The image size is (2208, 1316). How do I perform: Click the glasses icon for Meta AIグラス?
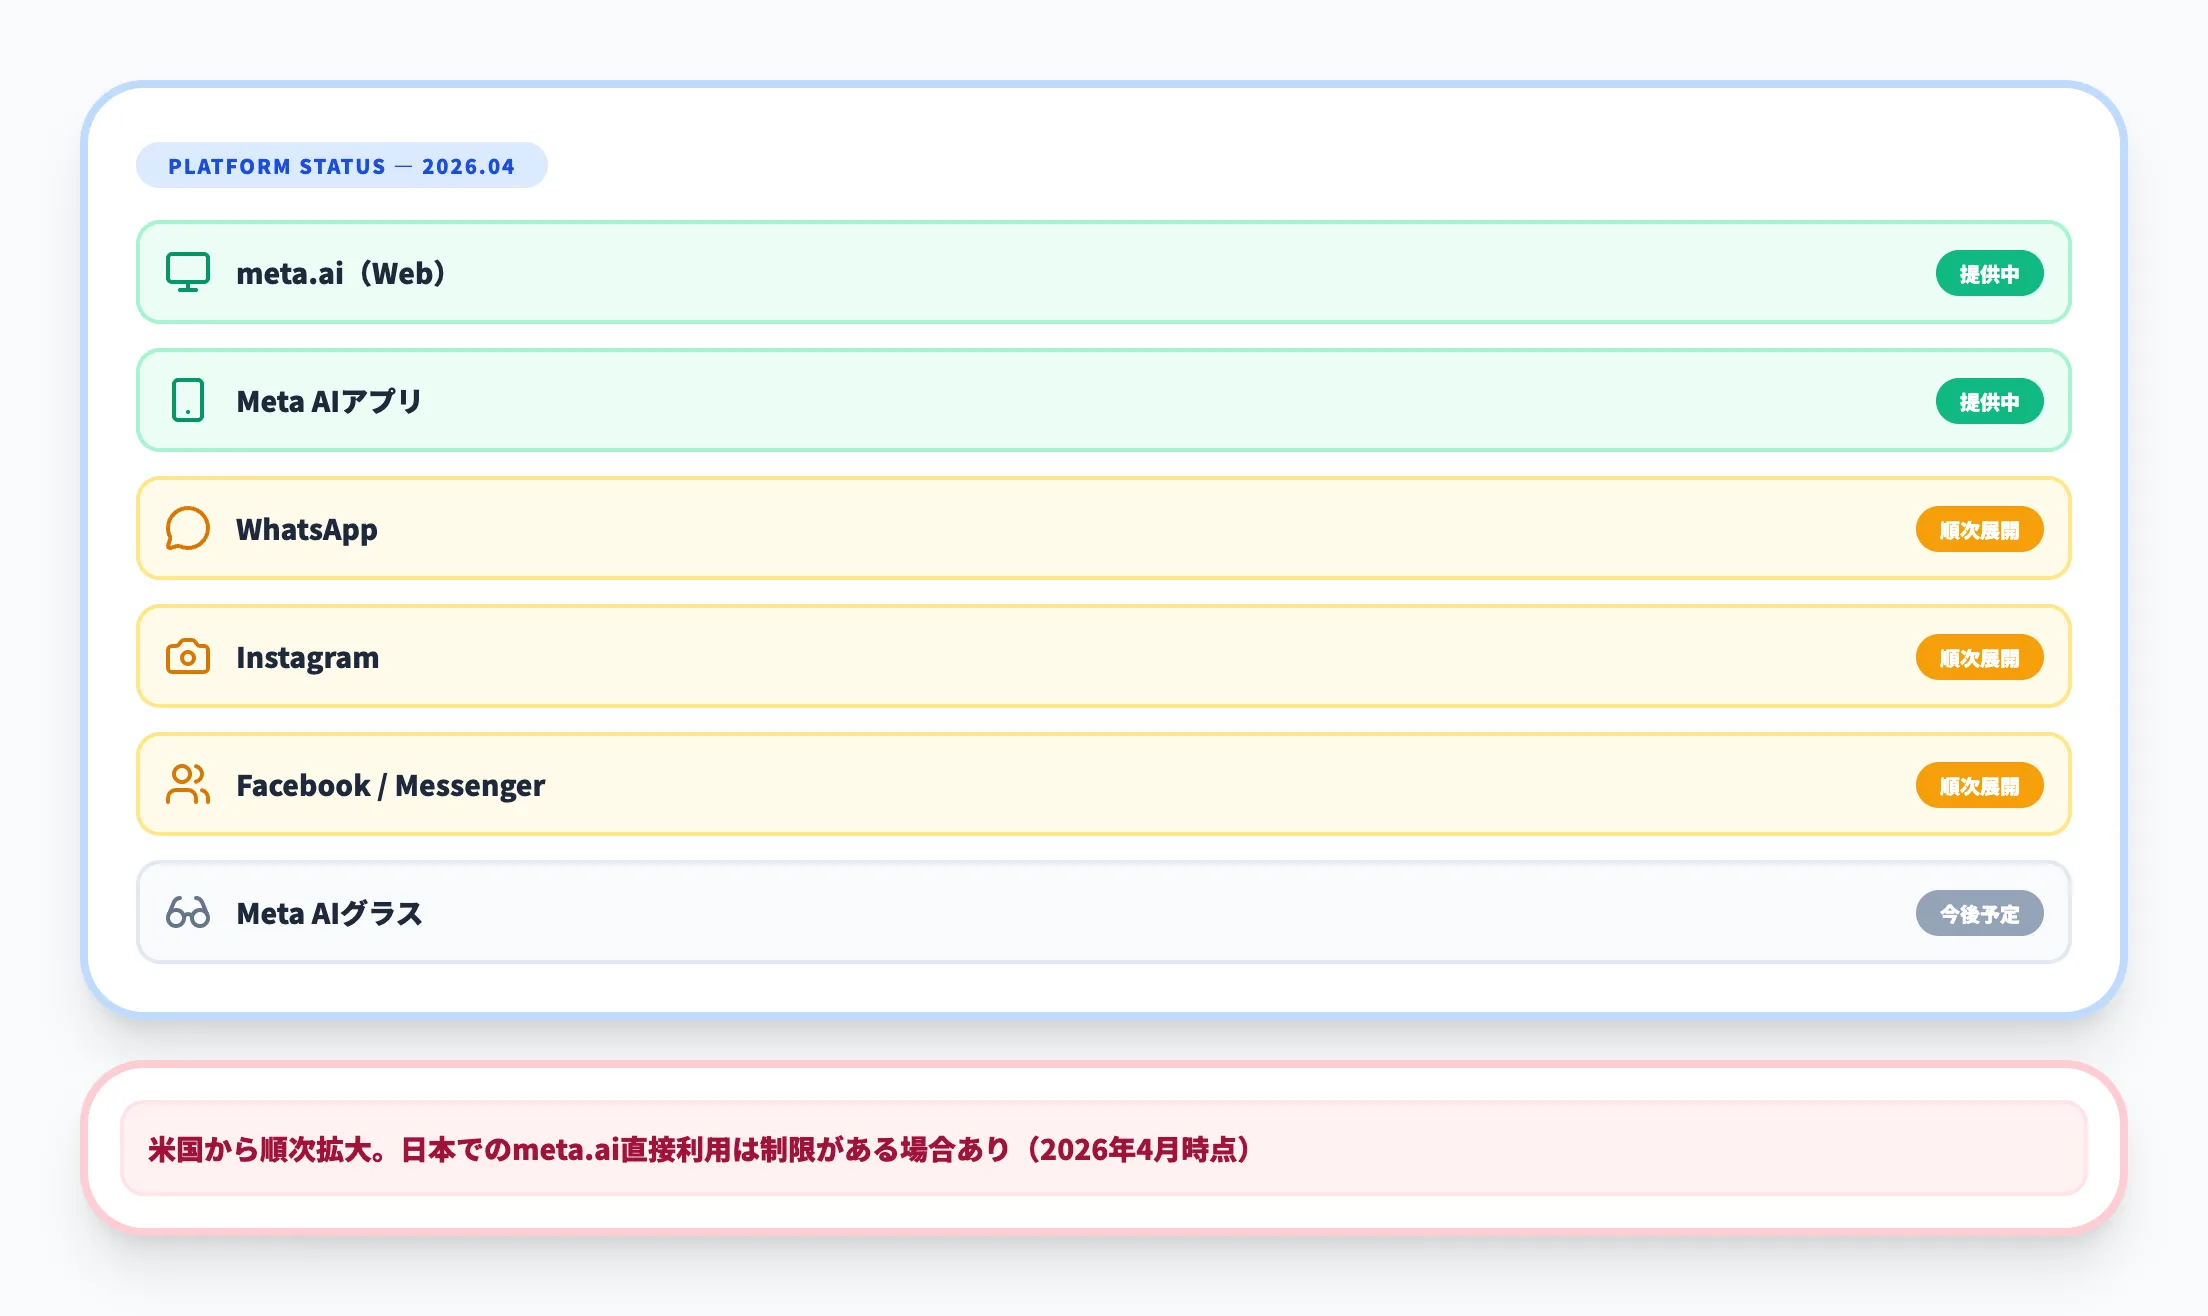coord(188,913)
